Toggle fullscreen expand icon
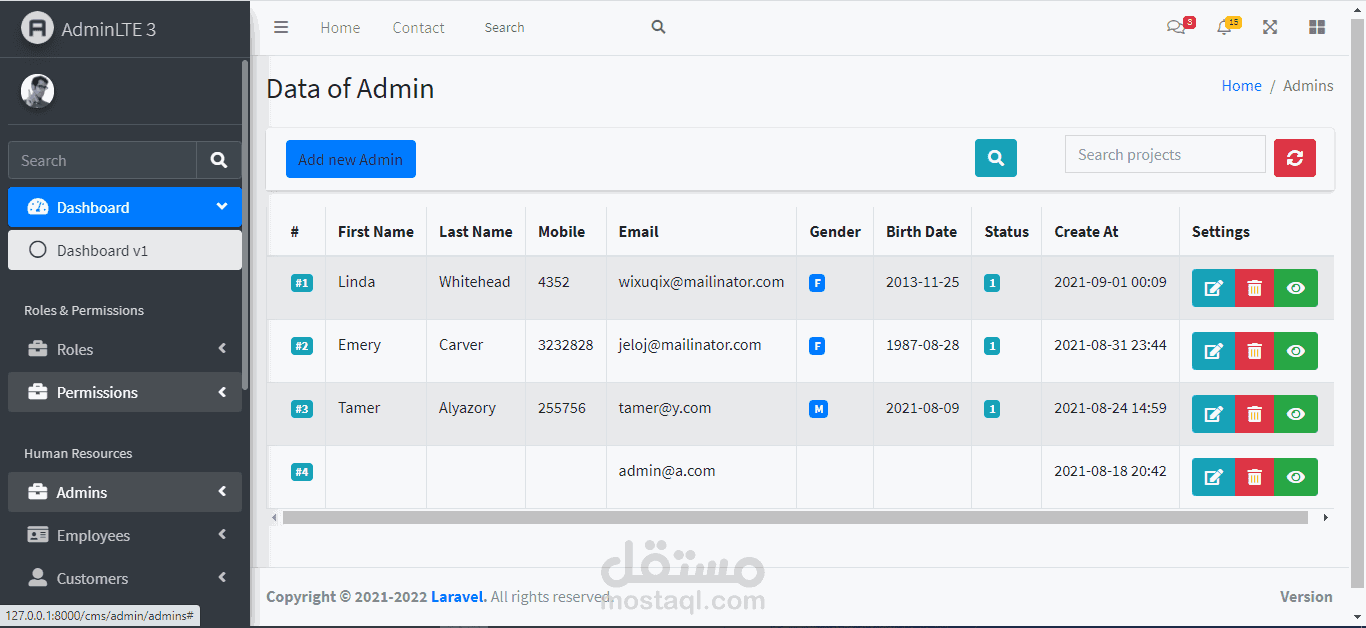Screen dimensions: 1366x628 tap(1270, 27)
